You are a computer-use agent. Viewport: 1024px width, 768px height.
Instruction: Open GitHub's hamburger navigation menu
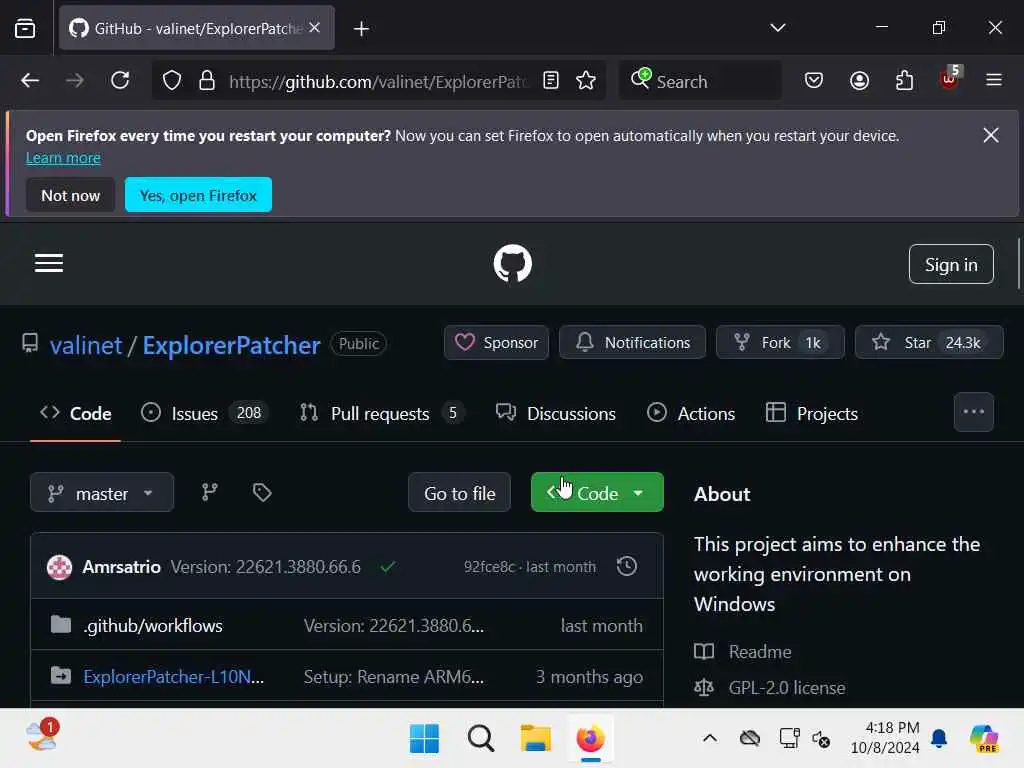tap(49, 263)
